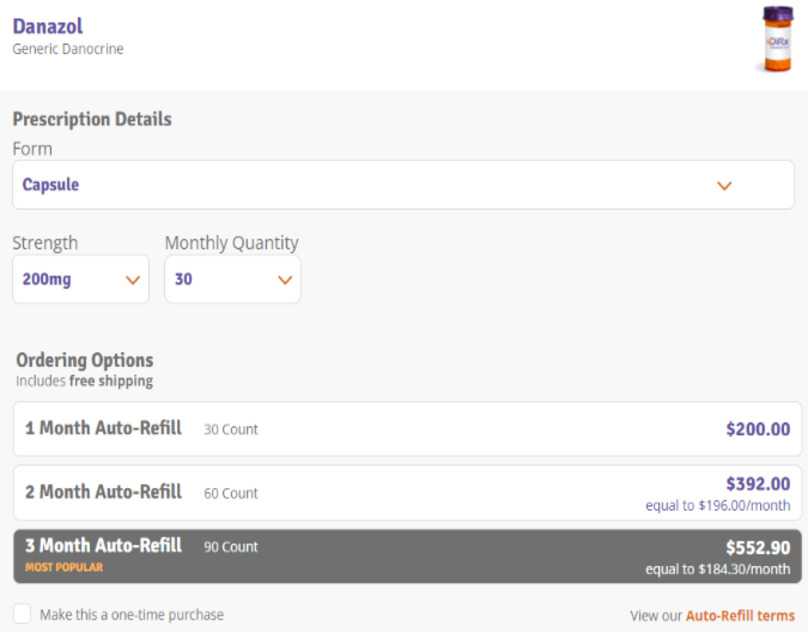This screenshot has width=808, height=632.
Task: Click the 30 Count label
Action: (x=230, y=430)
